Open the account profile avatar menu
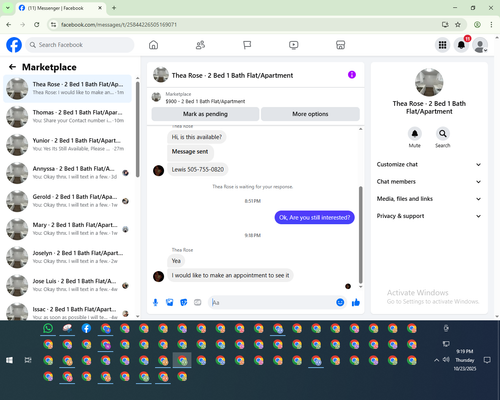Screen dimensions: 500x400 (x=480, y=45)
